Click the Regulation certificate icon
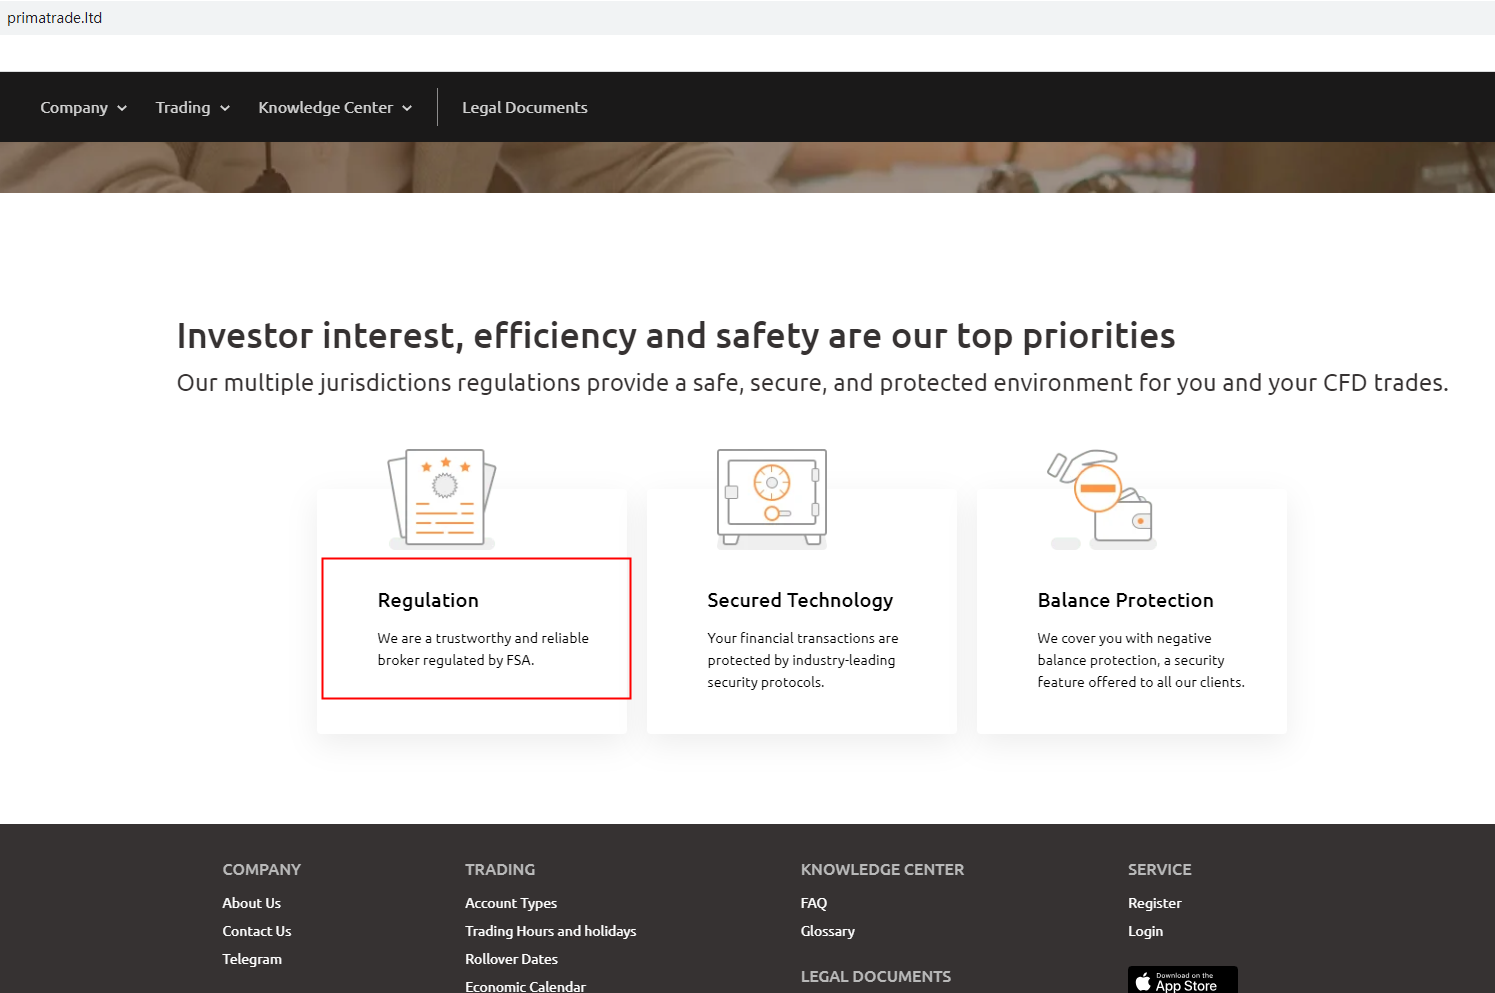The image size is (1495, 993). [x=442, y=498]
